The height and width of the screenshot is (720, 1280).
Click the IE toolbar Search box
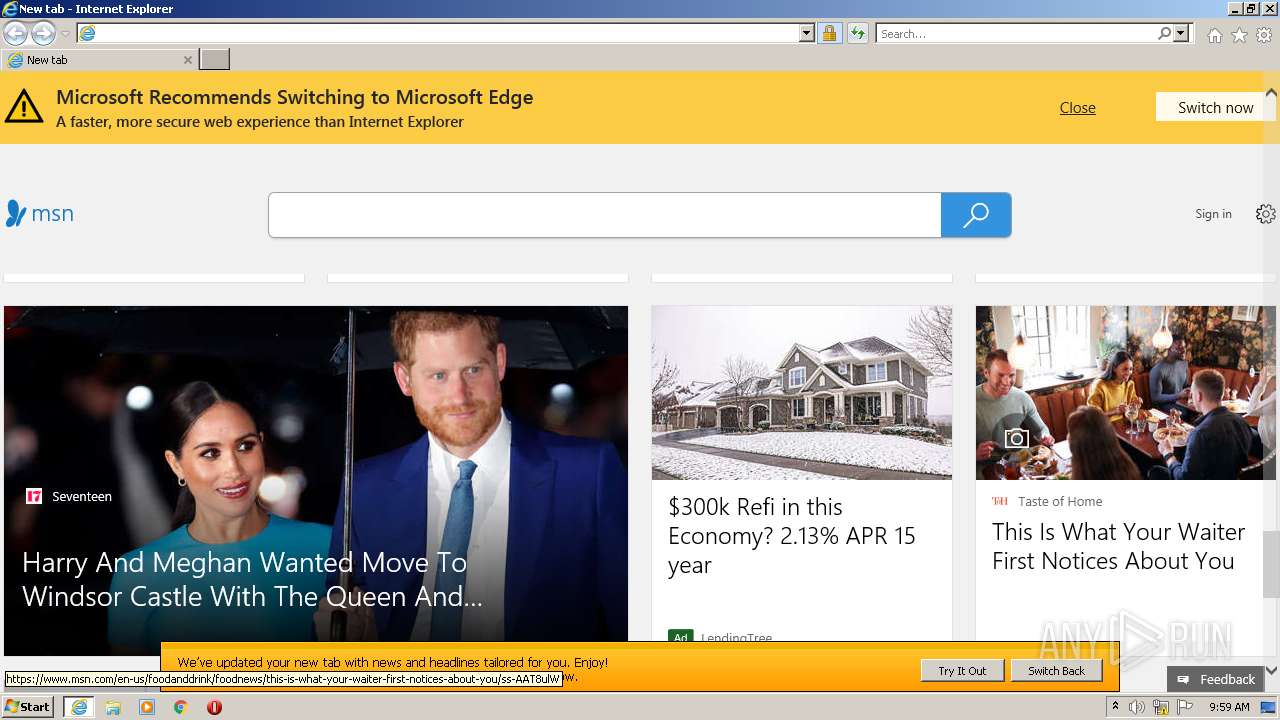[1017, 34]
